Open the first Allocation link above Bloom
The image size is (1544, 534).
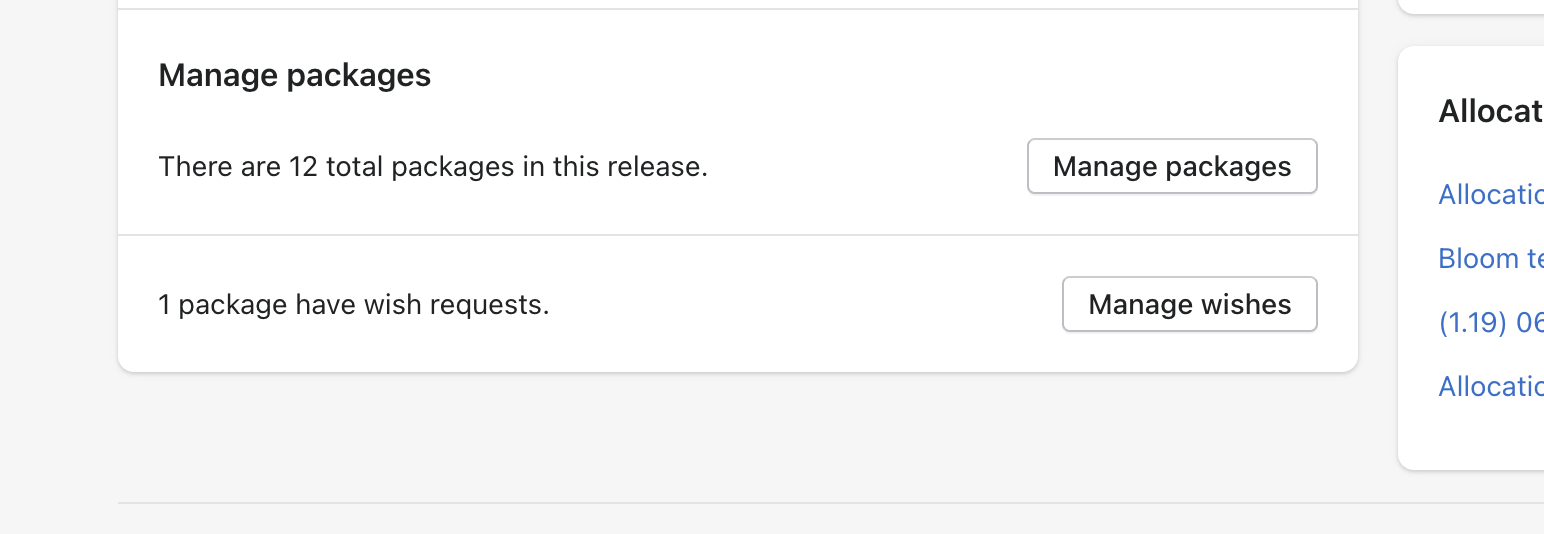click(1490, 195)
